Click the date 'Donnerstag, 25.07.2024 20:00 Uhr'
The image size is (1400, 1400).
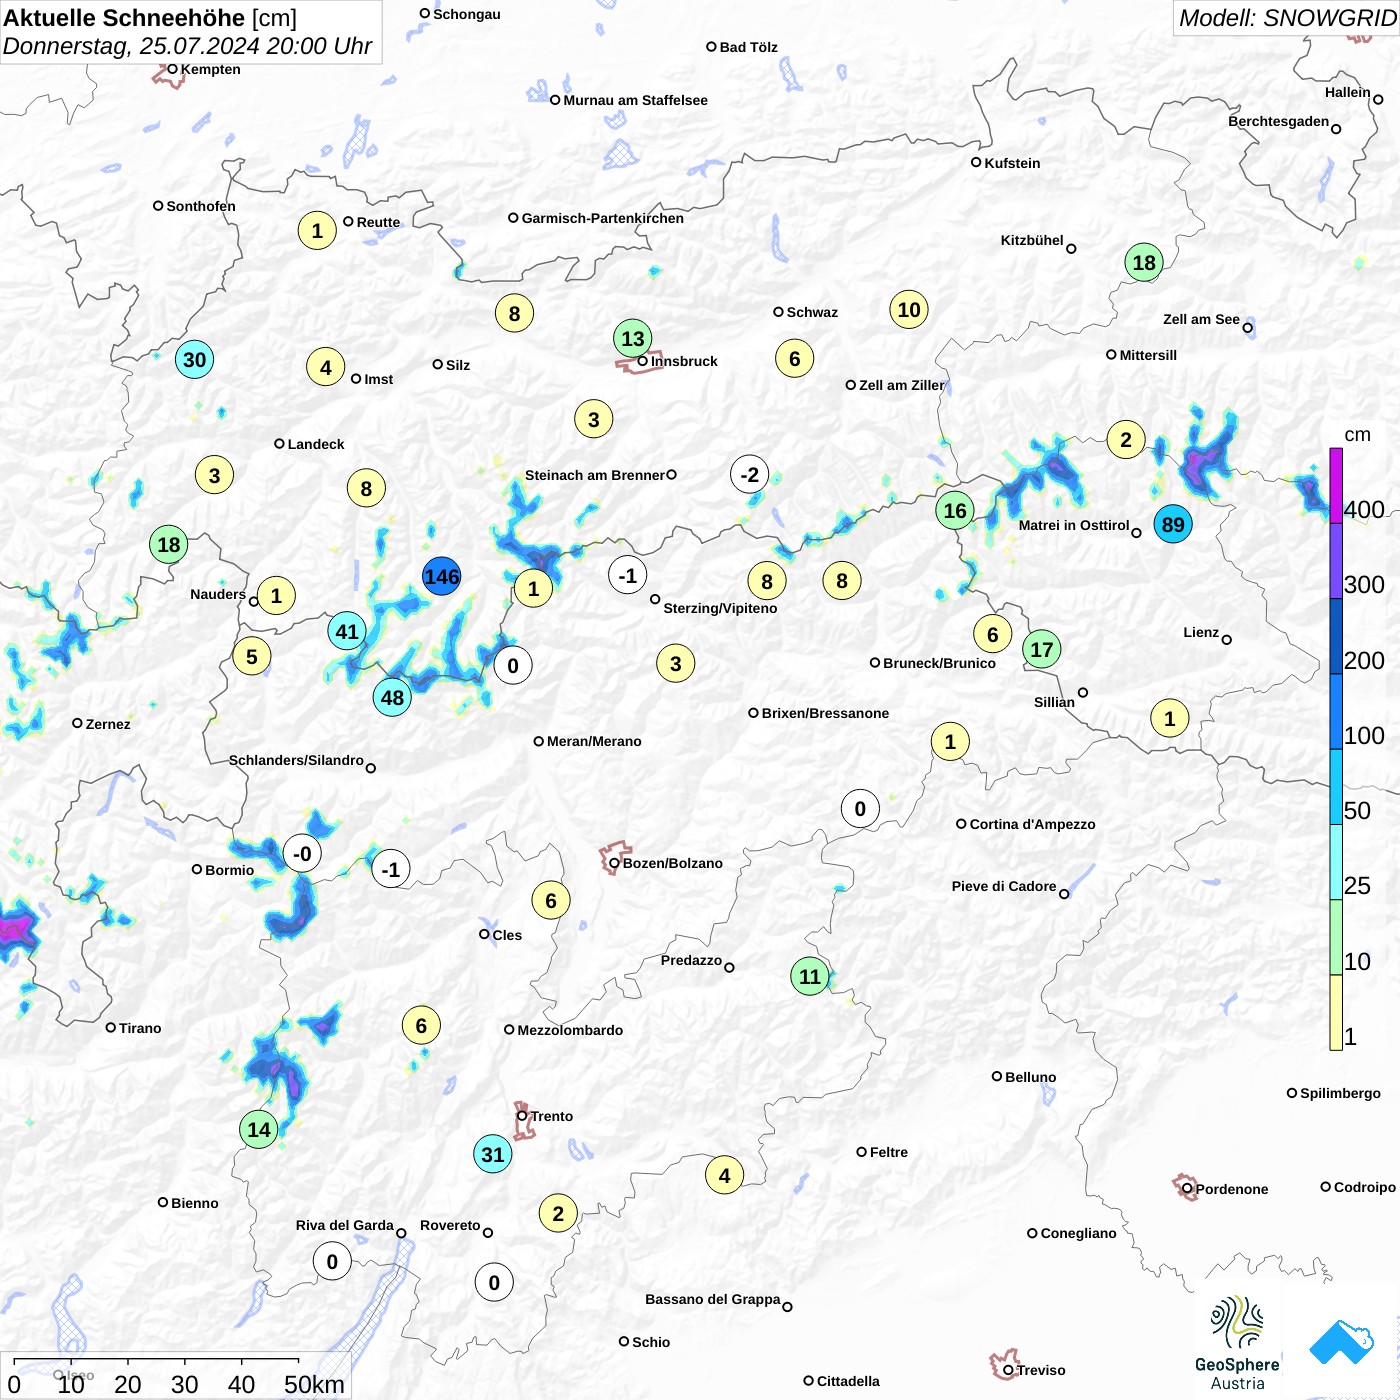[x=187, y=46]
